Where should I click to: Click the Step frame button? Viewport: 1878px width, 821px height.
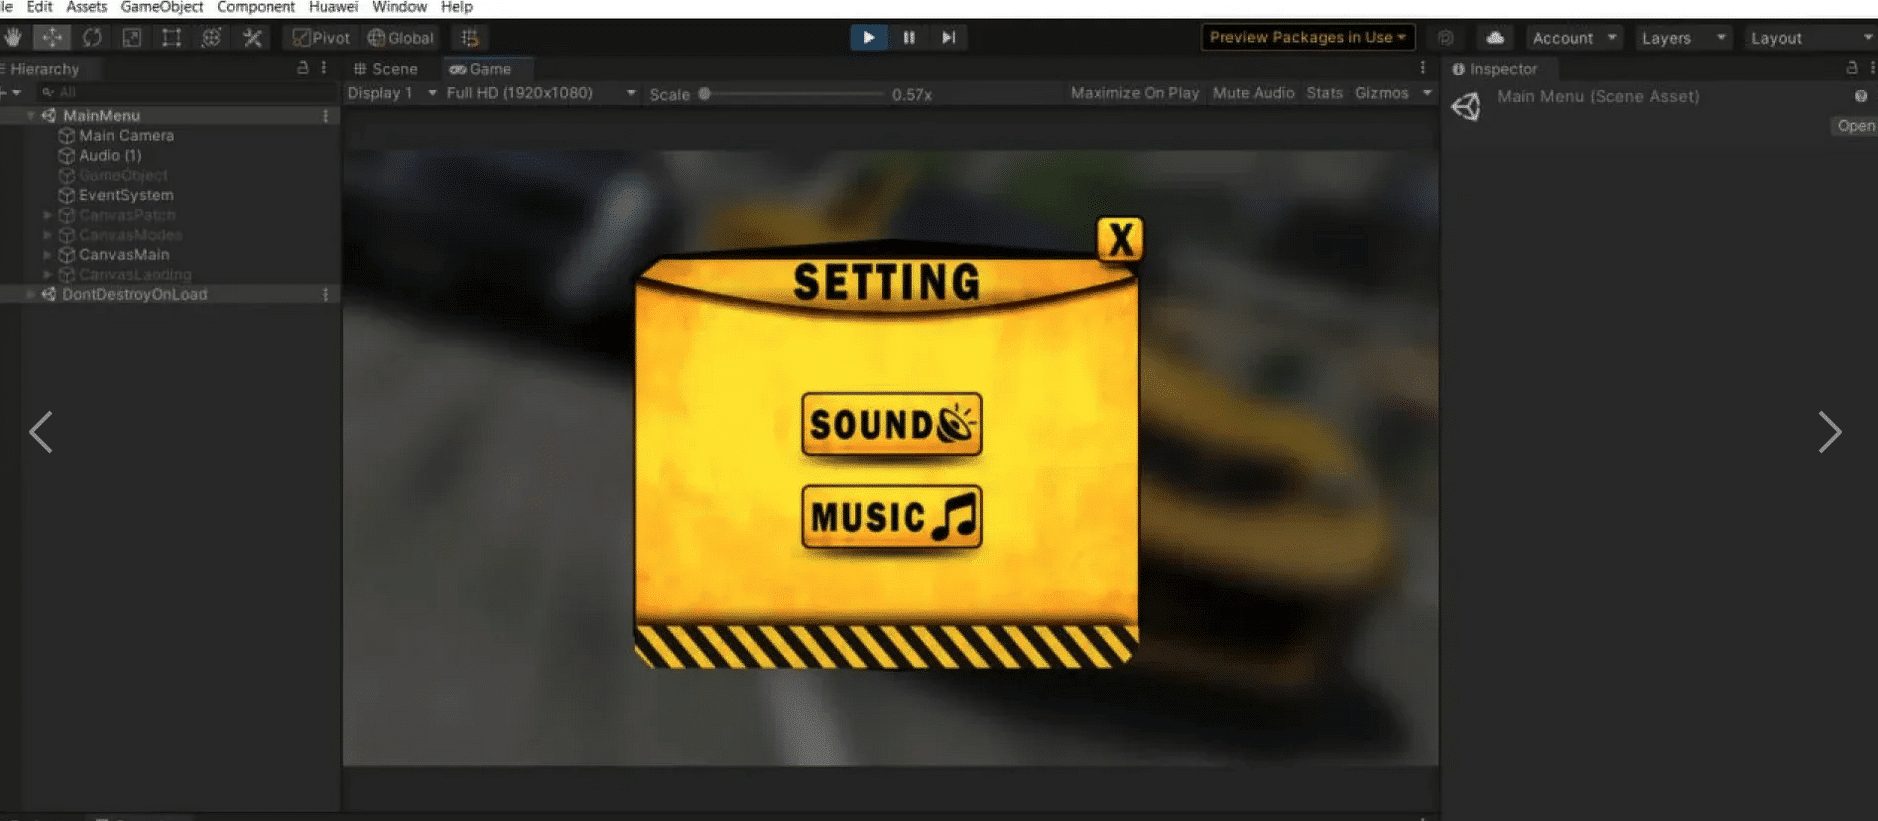coord(948,38)
